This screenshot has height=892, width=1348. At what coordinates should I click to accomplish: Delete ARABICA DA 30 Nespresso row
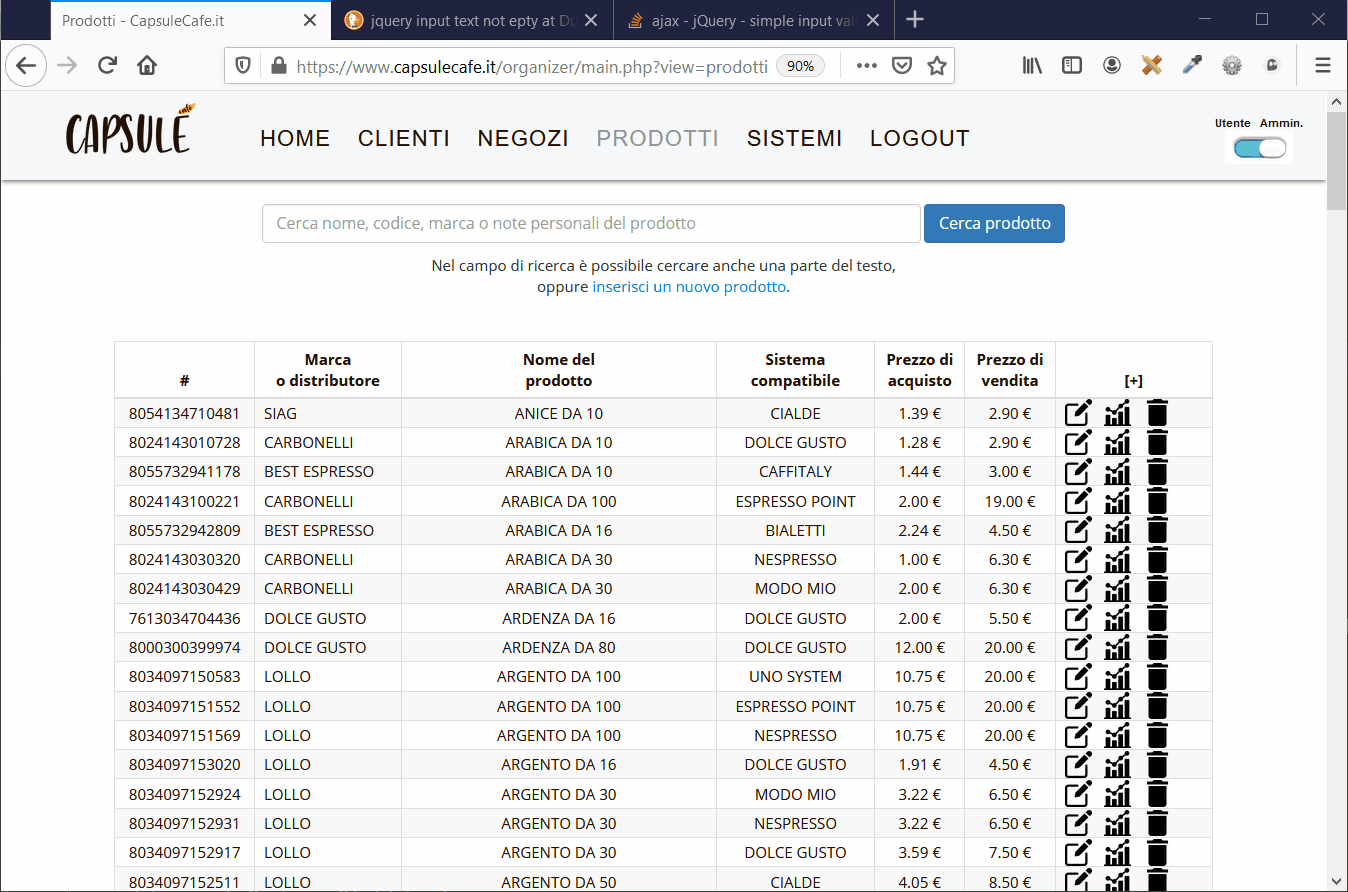coord(1157,559)
